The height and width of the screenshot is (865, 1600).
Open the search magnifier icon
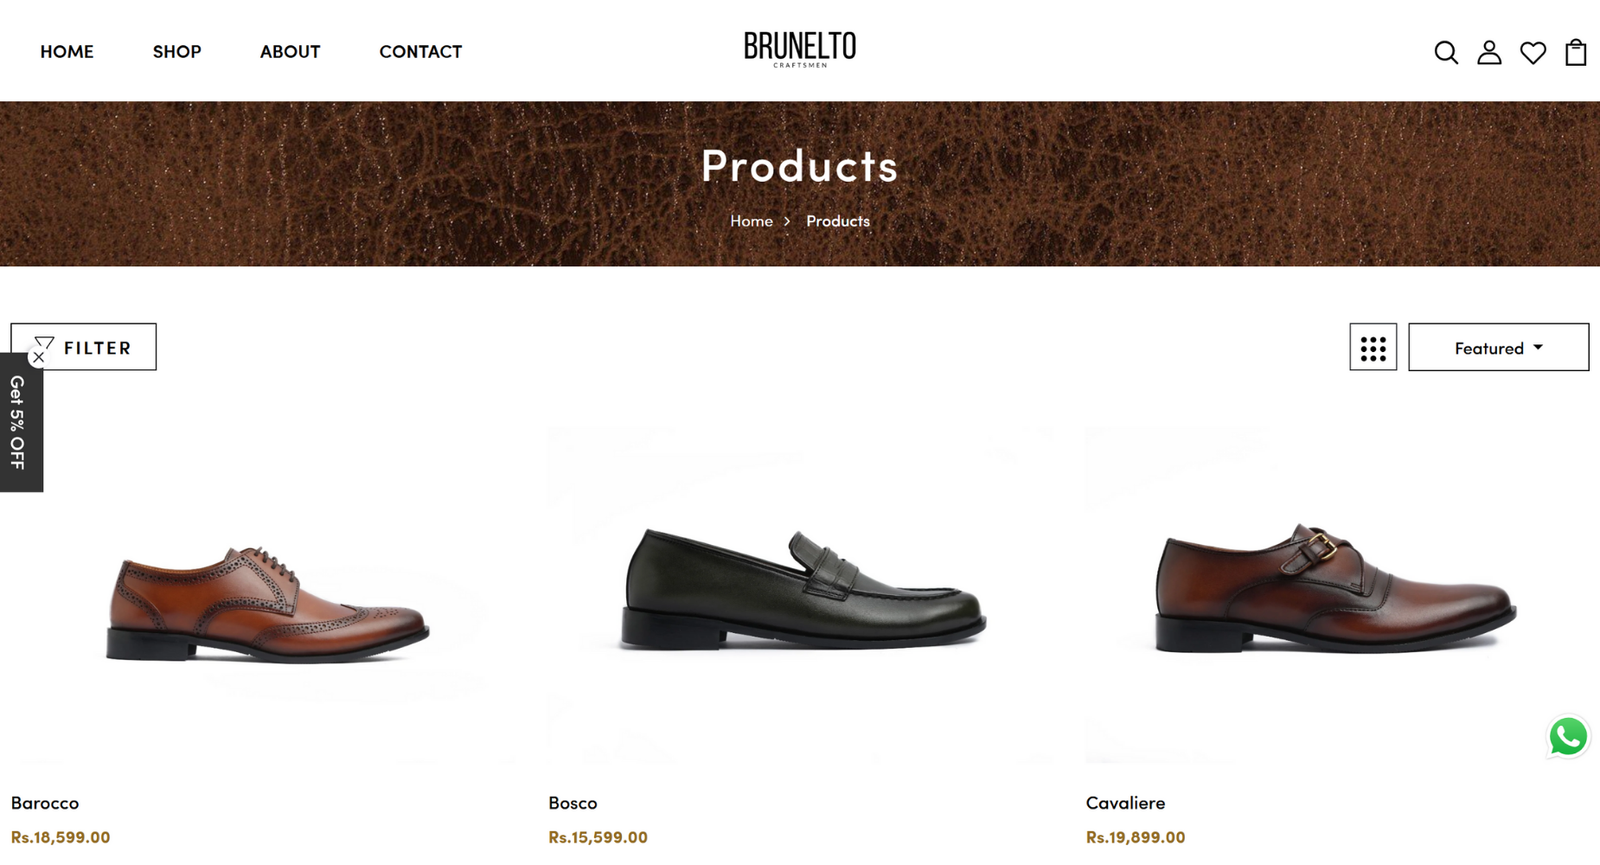[x=1446, y=52]
